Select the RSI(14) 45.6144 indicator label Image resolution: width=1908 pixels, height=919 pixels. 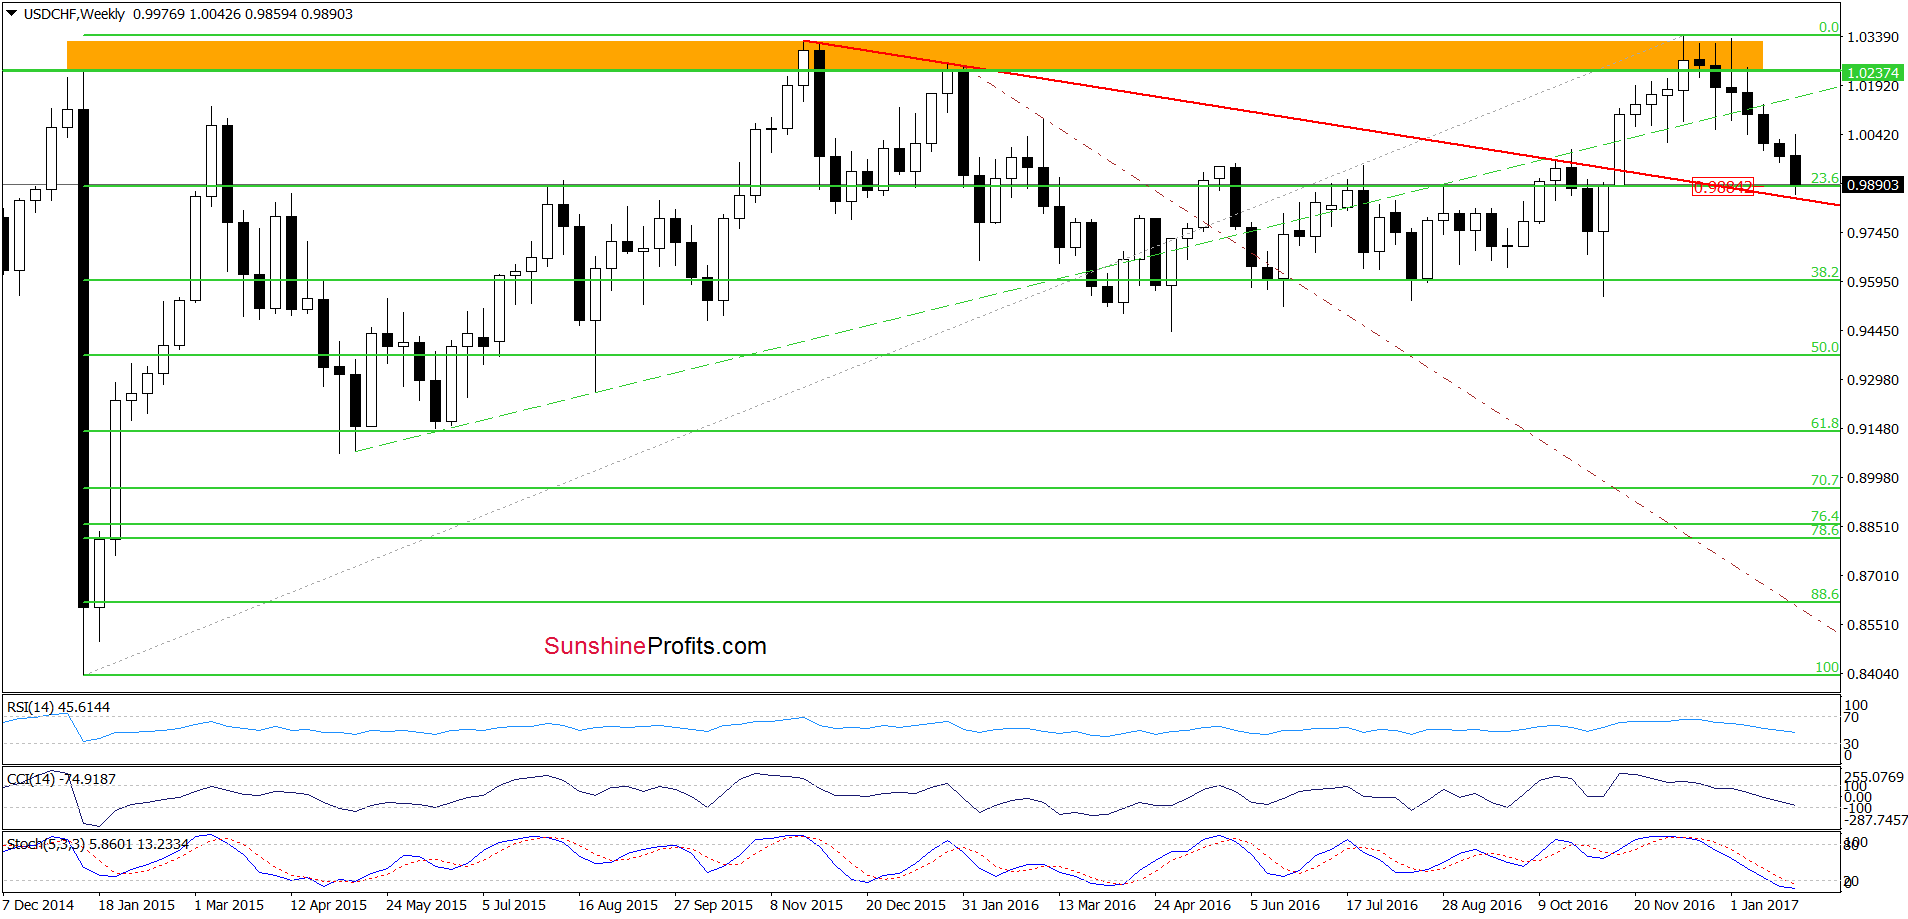pos(58,707)
